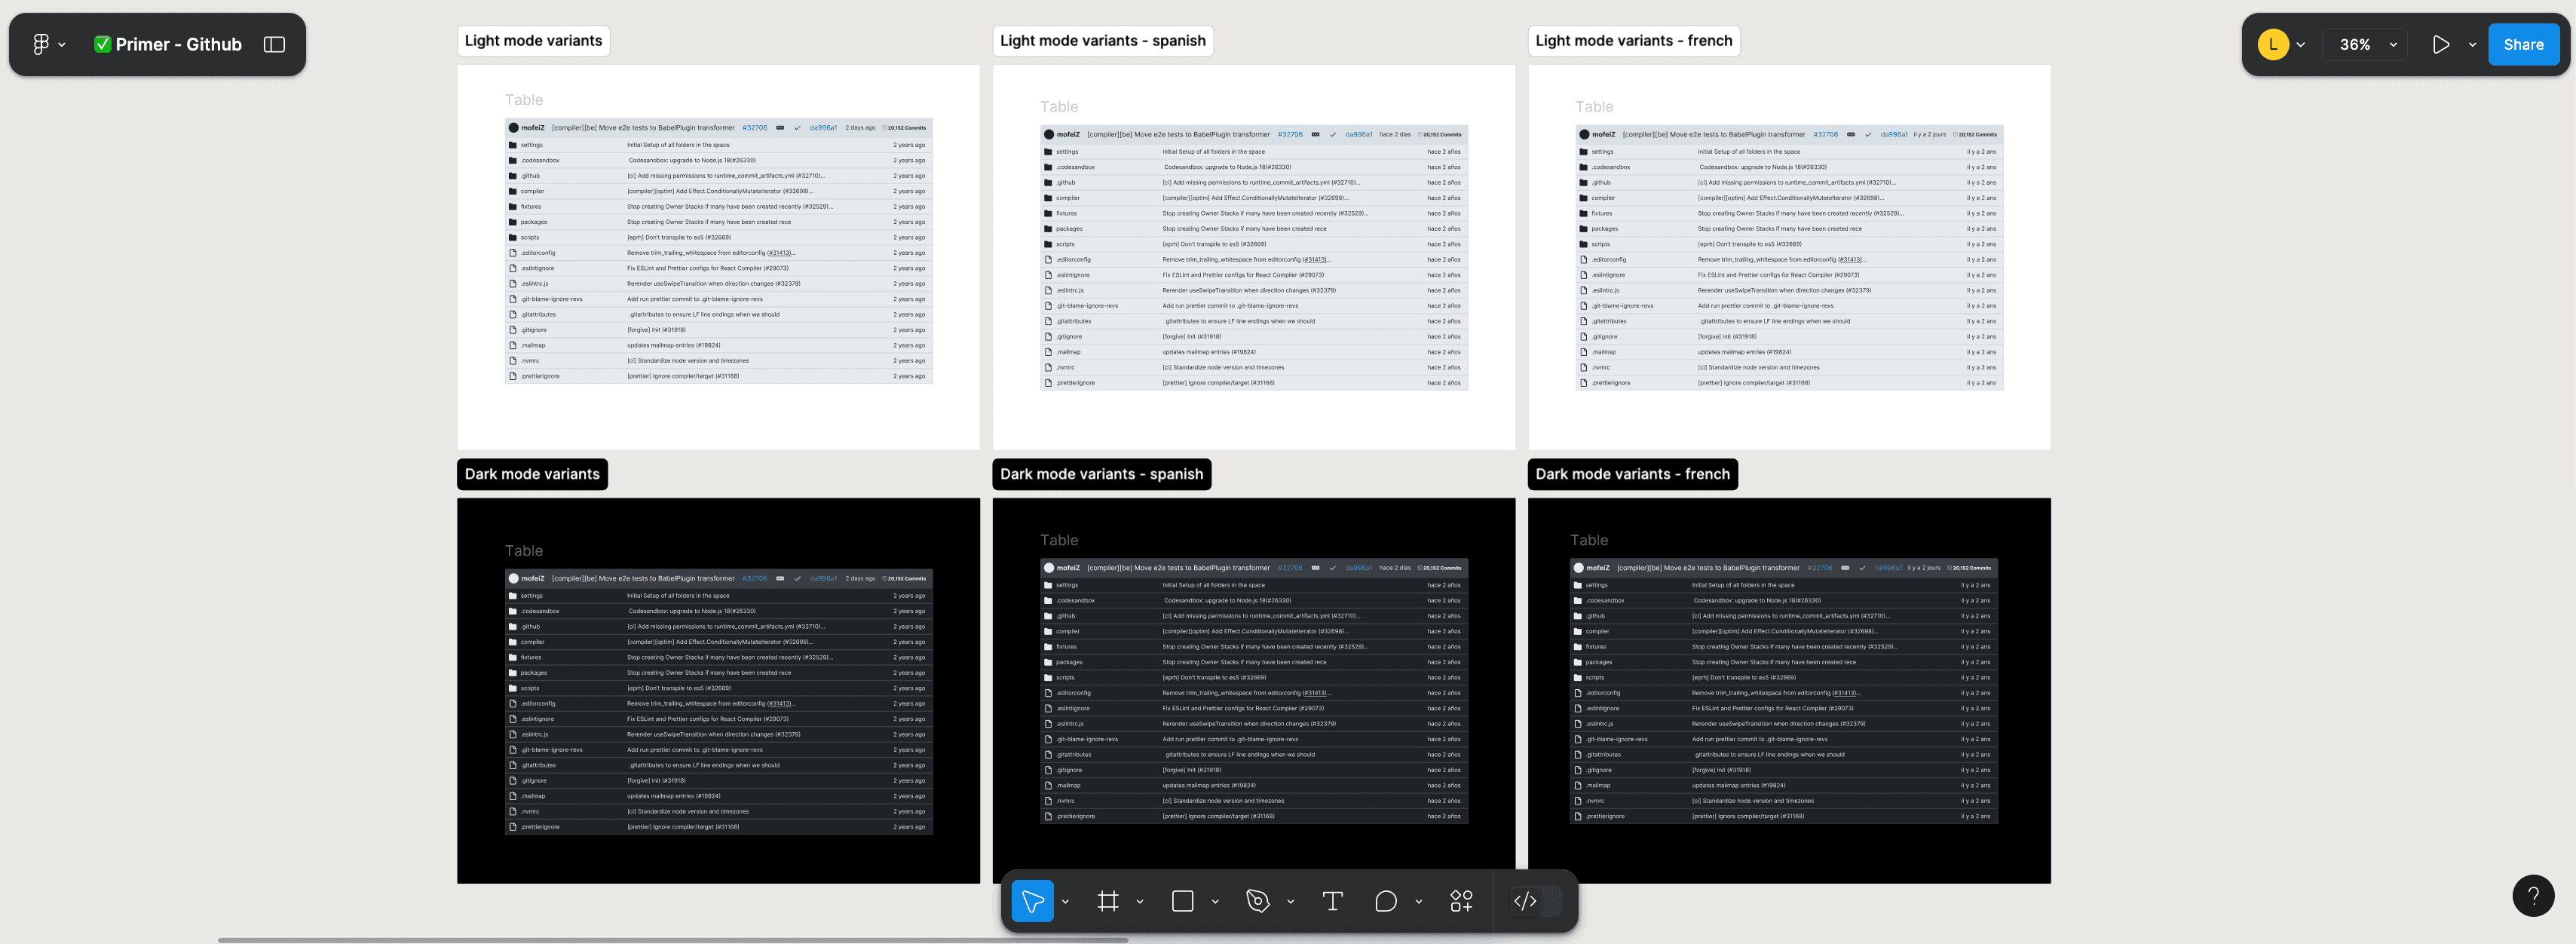The width and height of the screenshot is (2576, 944).
Task: Click the blue Share button
Action: pyautogui.click(x=2523, y=44)
